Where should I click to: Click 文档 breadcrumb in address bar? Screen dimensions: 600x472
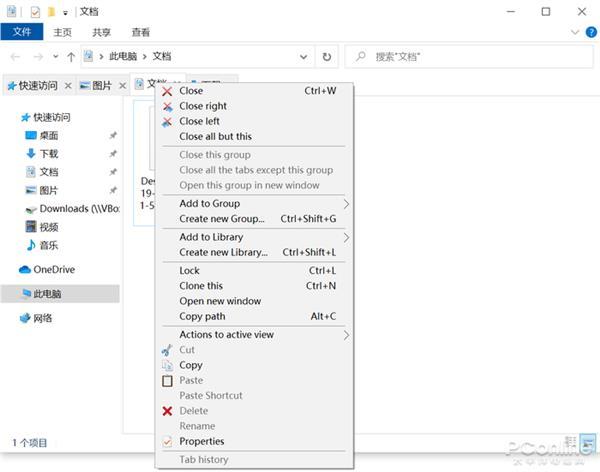[x=162, y=56]
